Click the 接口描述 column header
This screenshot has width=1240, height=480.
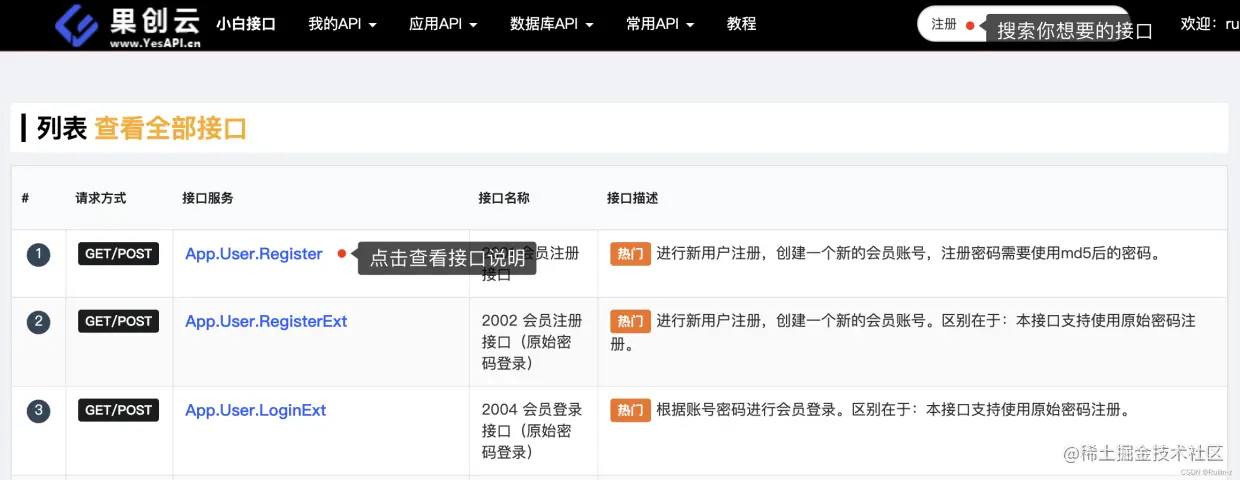[632, 198]
